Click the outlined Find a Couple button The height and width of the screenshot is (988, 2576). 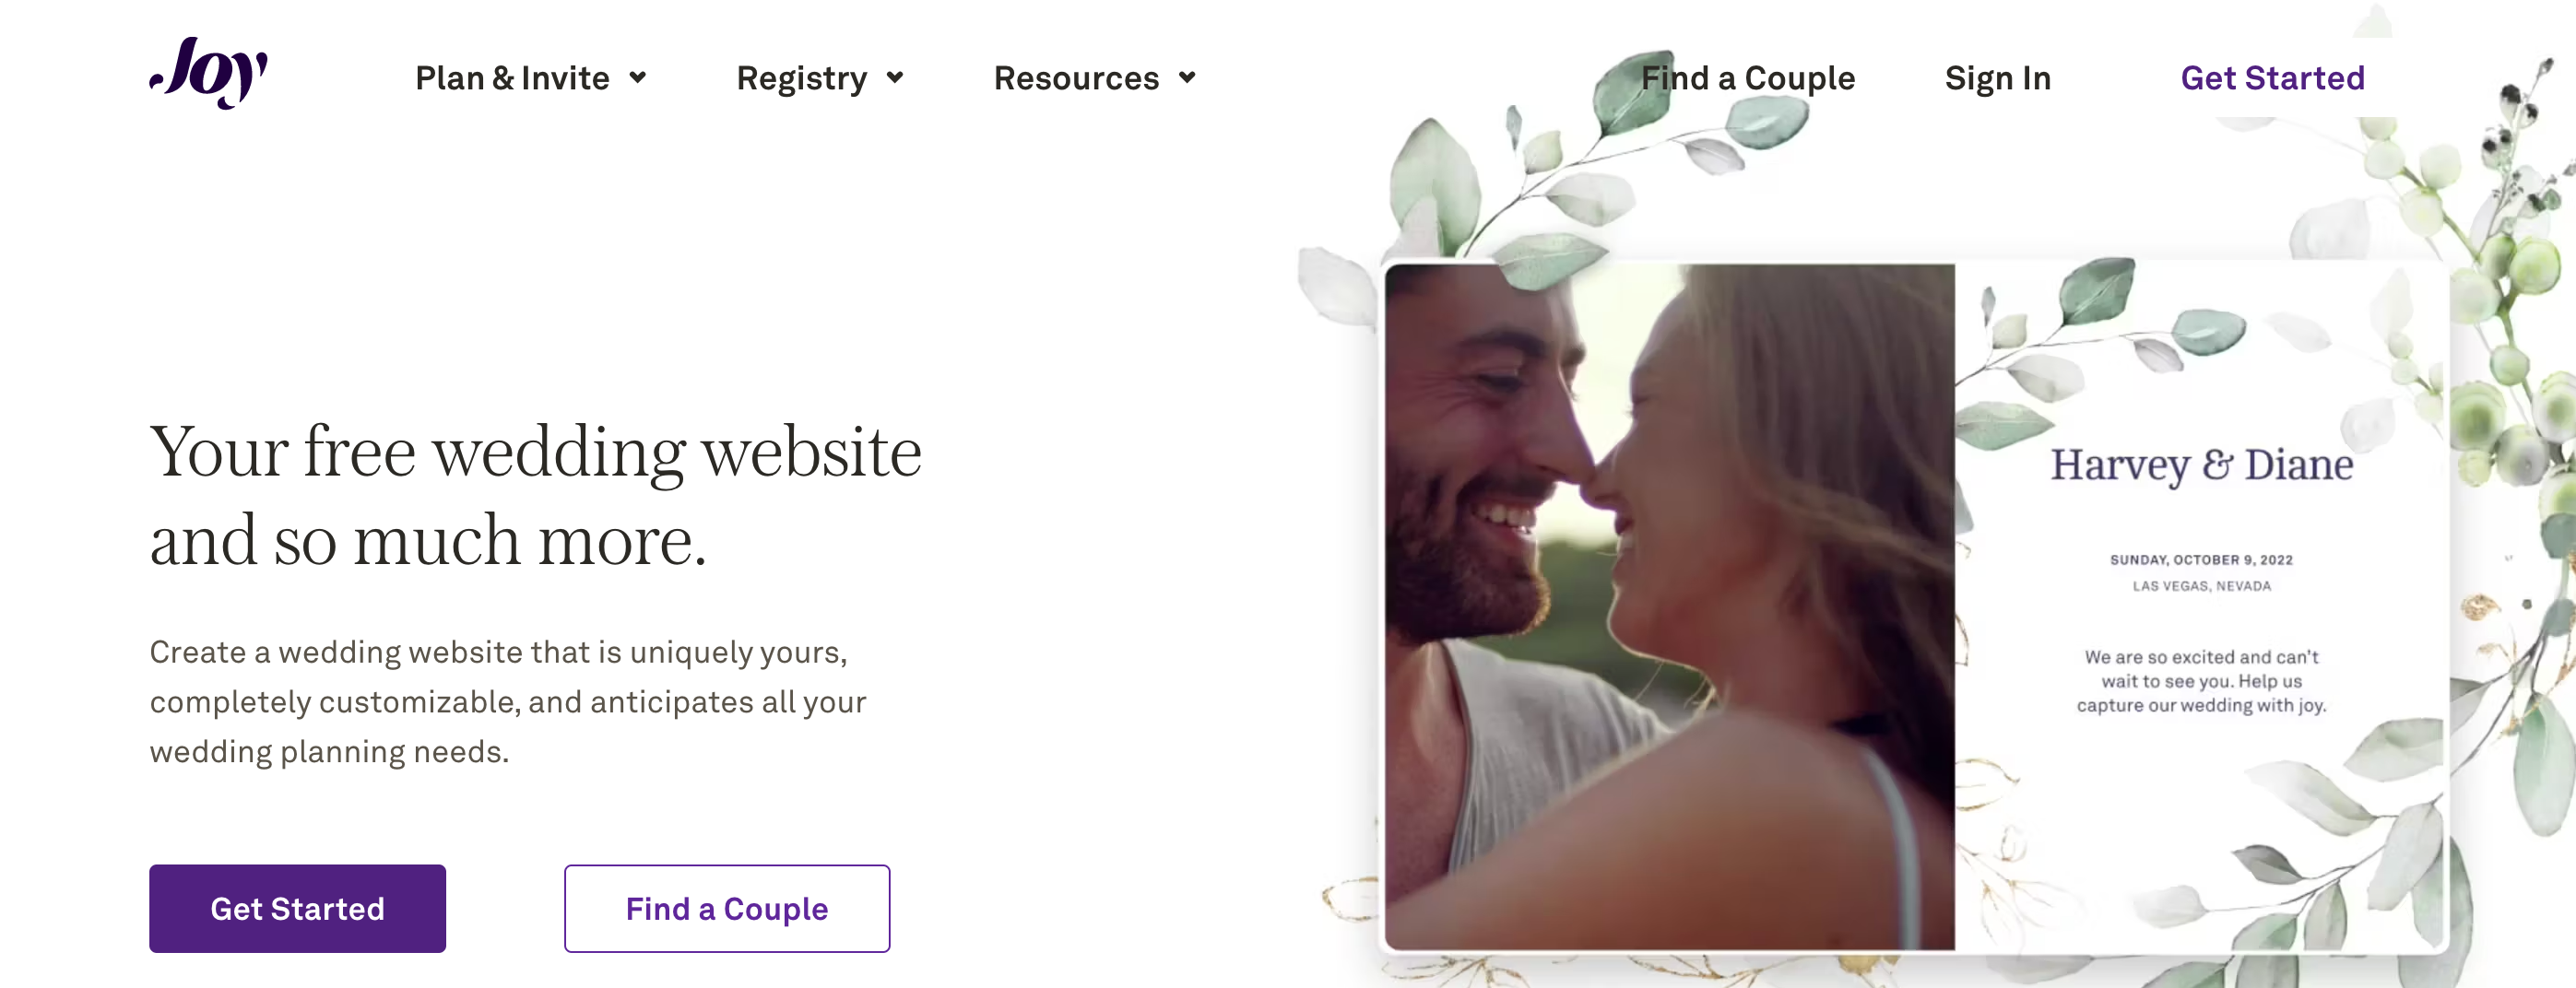tap(727, 908)
